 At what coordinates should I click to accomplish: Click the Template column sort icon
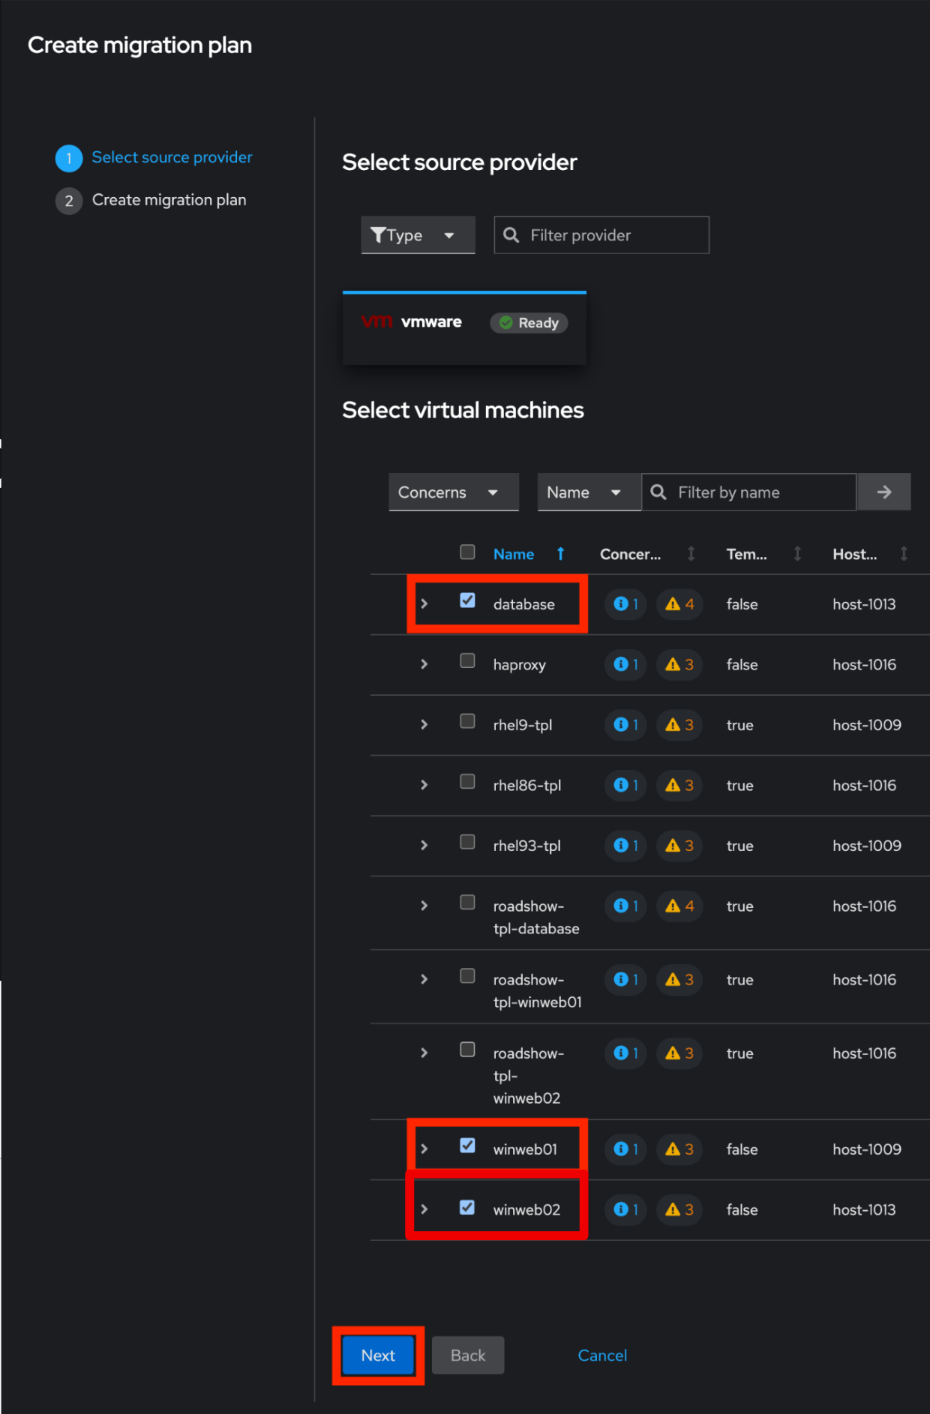pyautogui.click(x=797, y=554)
